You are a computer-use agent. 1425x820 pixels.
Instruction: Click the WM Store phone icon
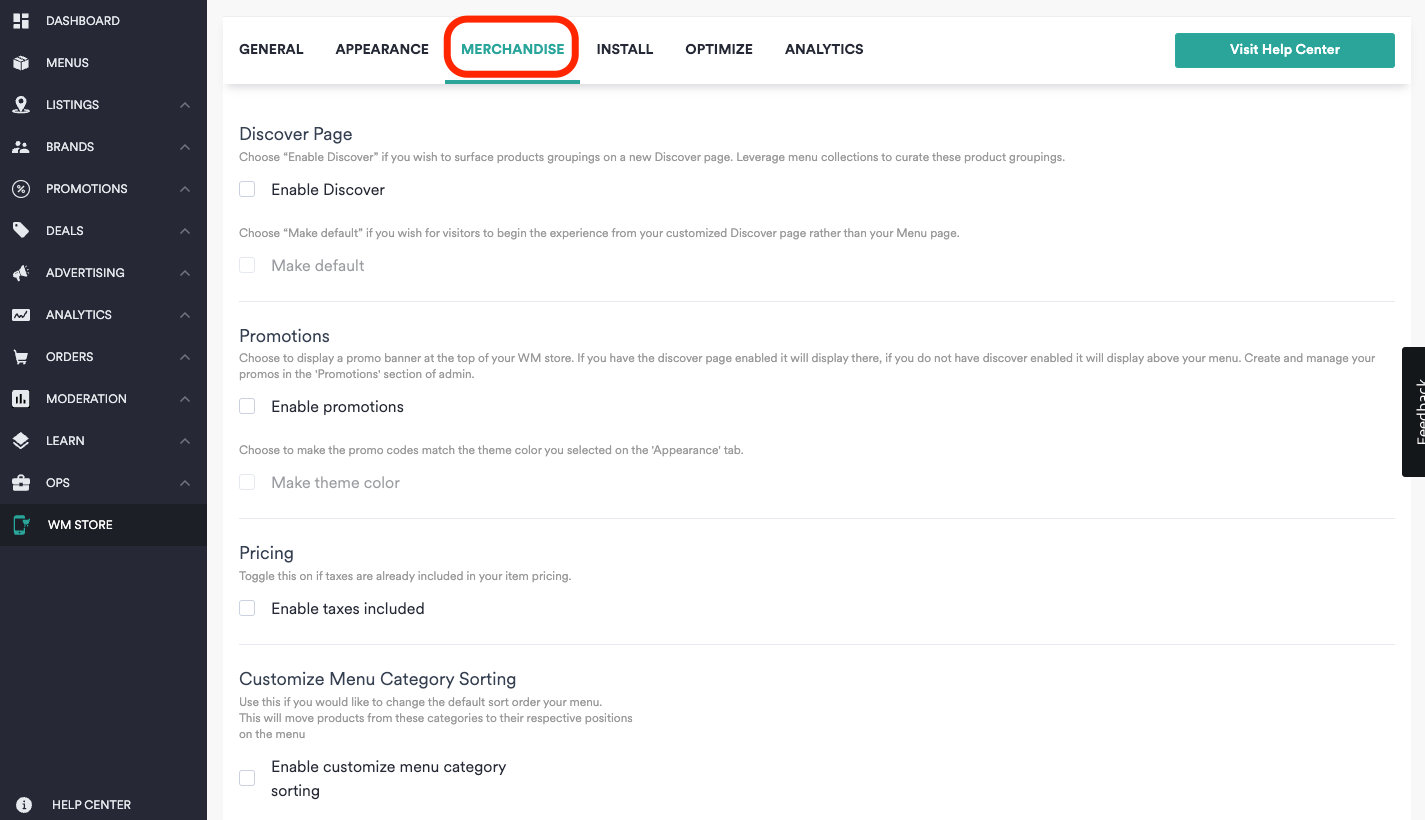coord(20,525)
